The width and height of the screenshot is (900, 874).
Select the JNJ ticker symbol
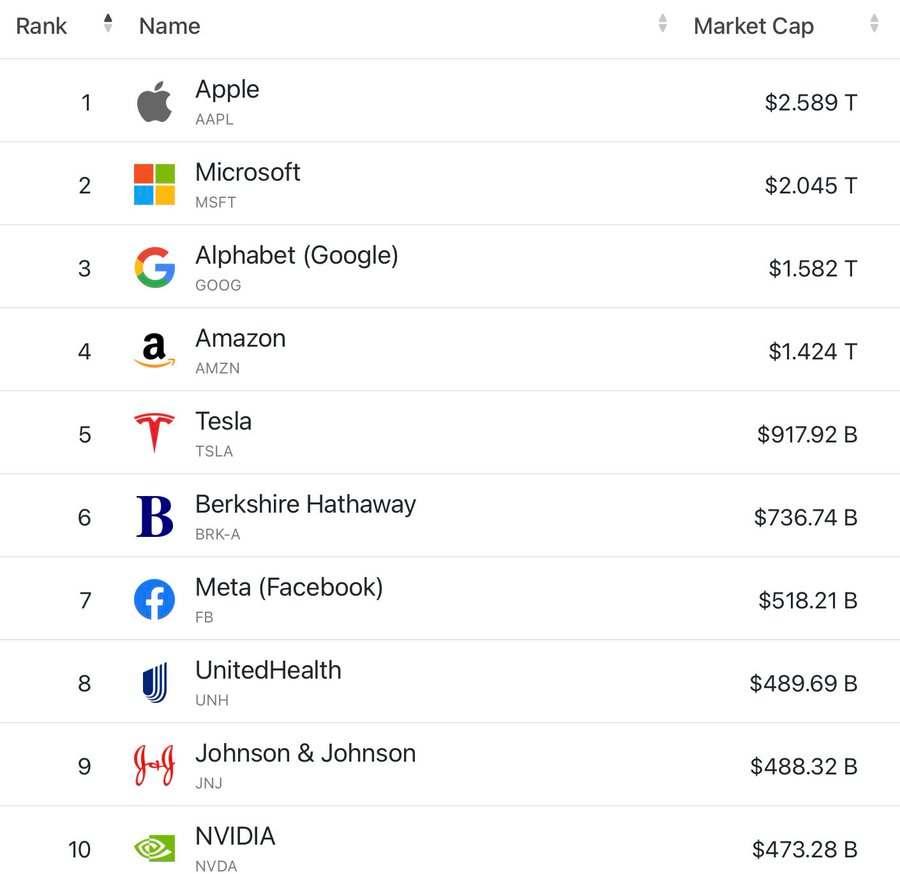(x=209, y=783)
